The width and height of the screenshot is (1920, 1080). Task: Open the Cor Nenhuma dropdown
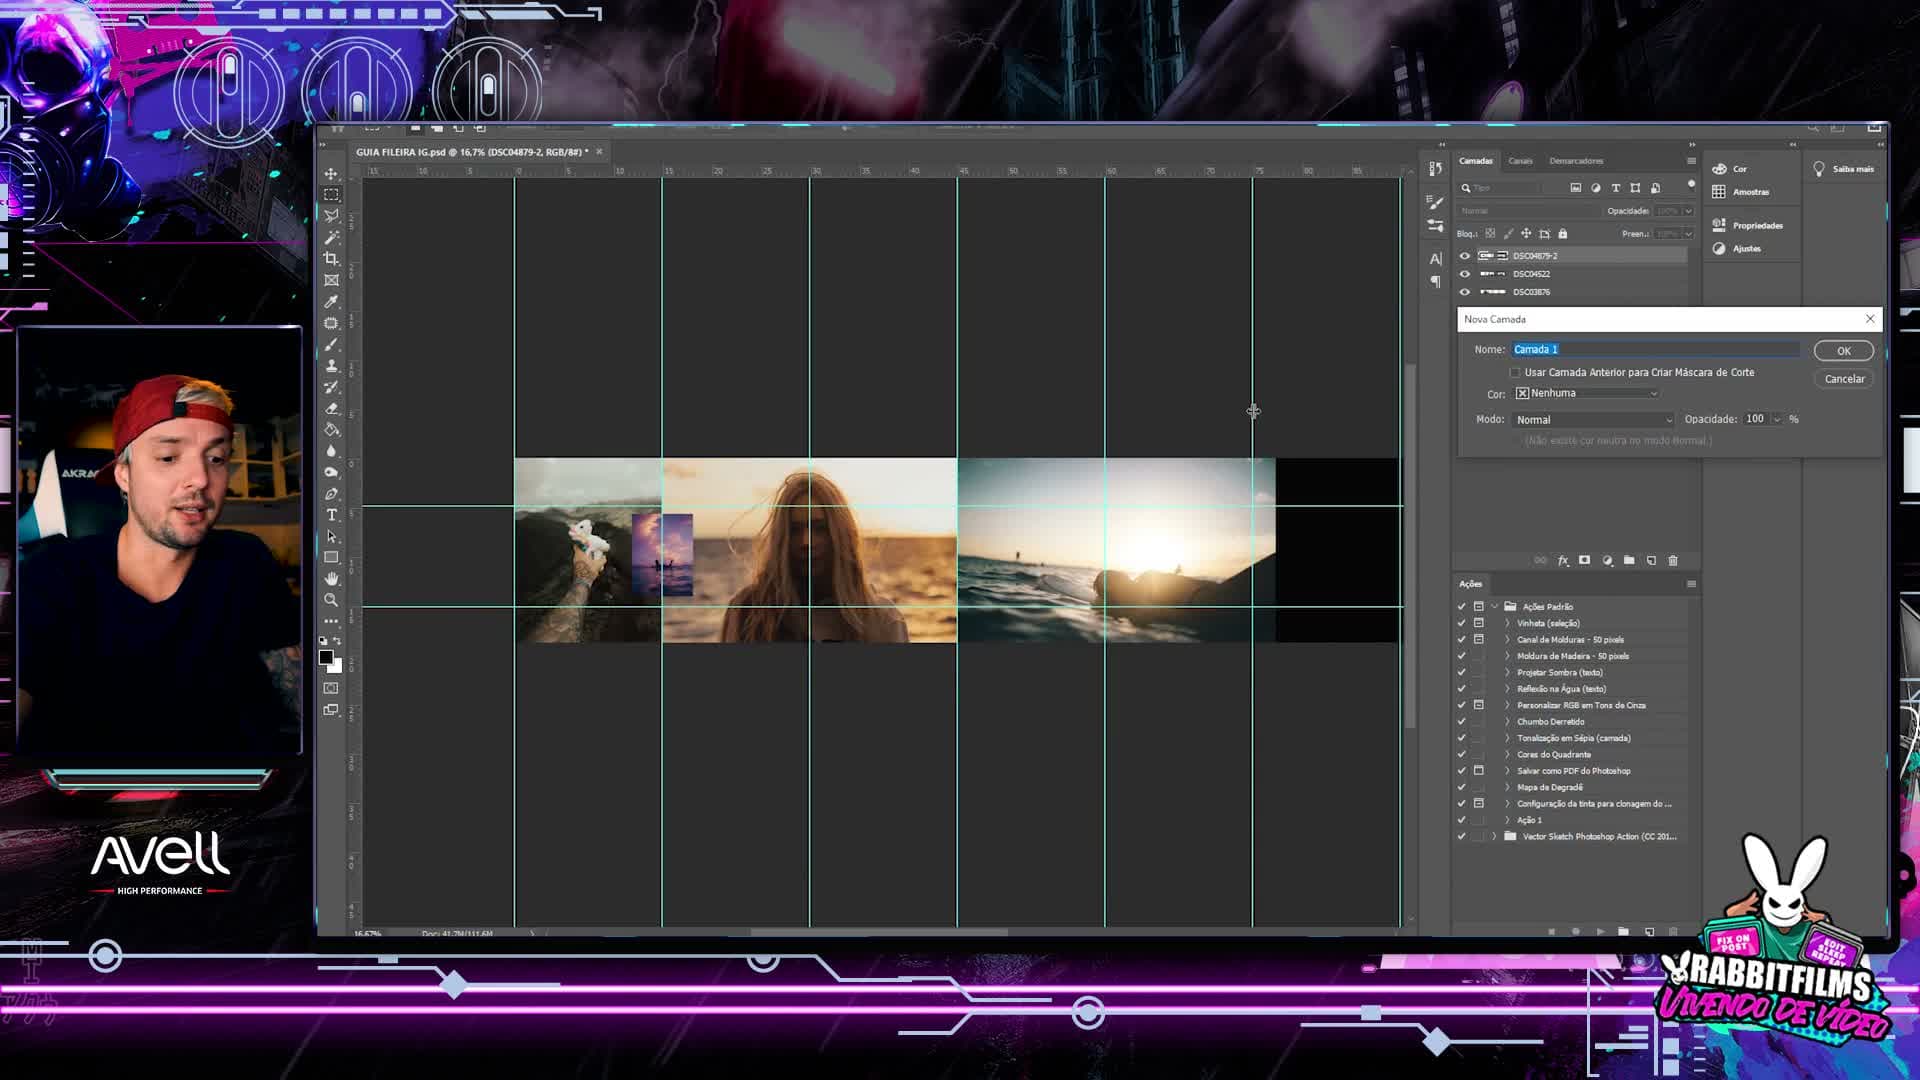tap(1587, 394)
